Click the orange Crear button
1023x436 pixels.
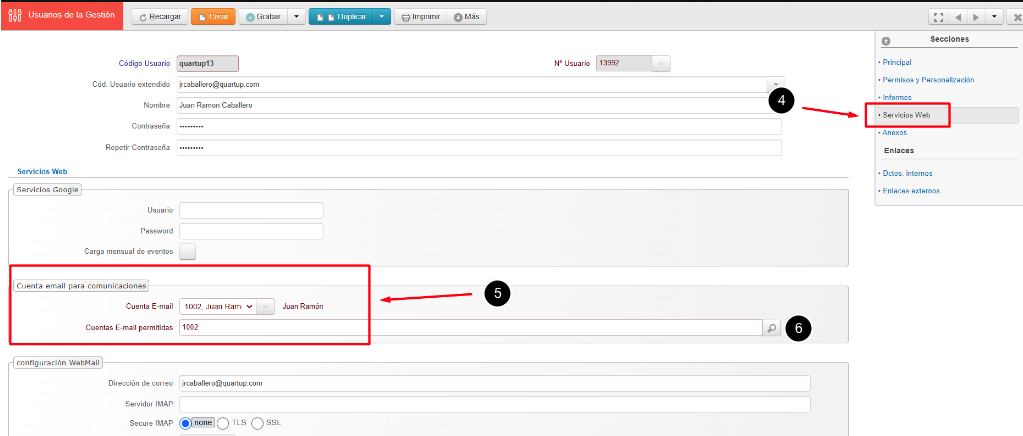[x=213, y=17]
